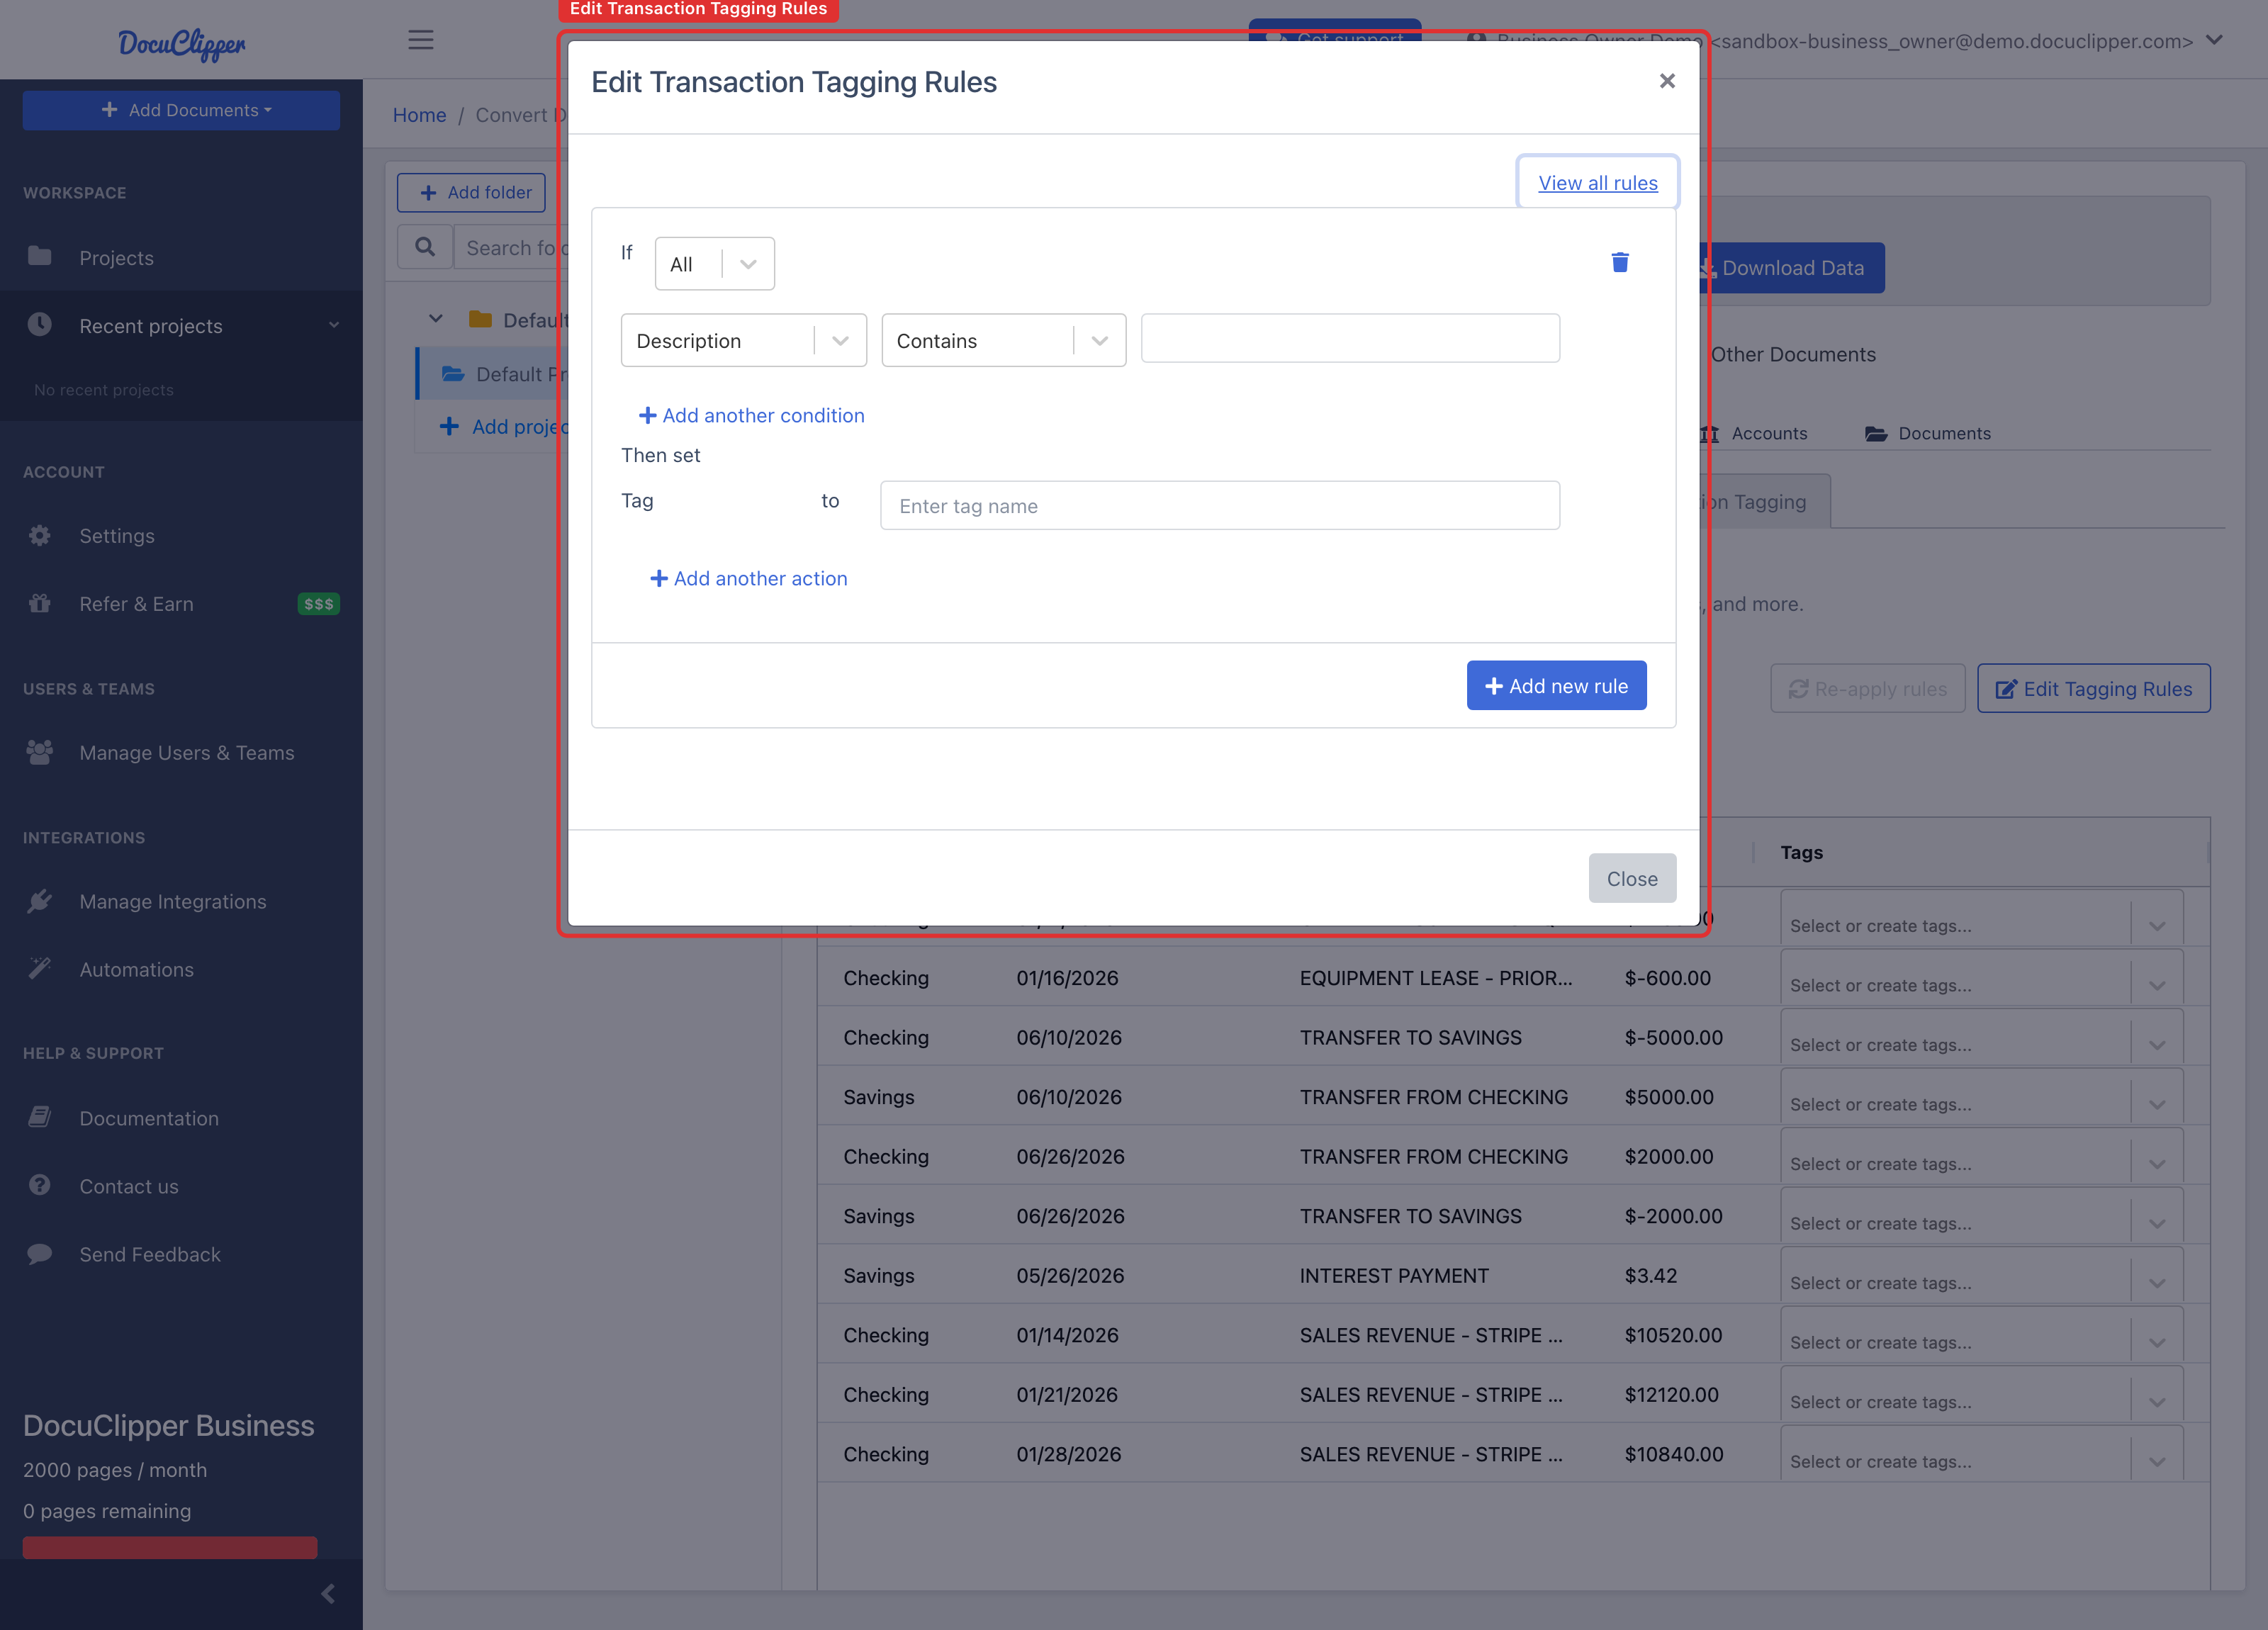This screenshot has height=1630, width=2268.
Task: Expand Recent projects in sidebar
Action: point(181,325)
